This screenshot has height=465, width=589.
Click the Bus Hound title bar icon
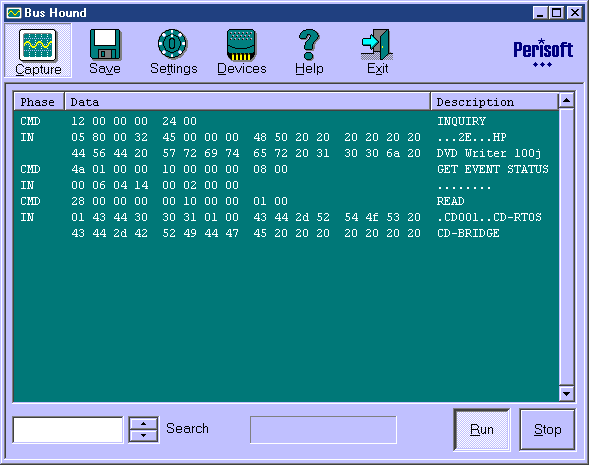[x=14, y=13]
